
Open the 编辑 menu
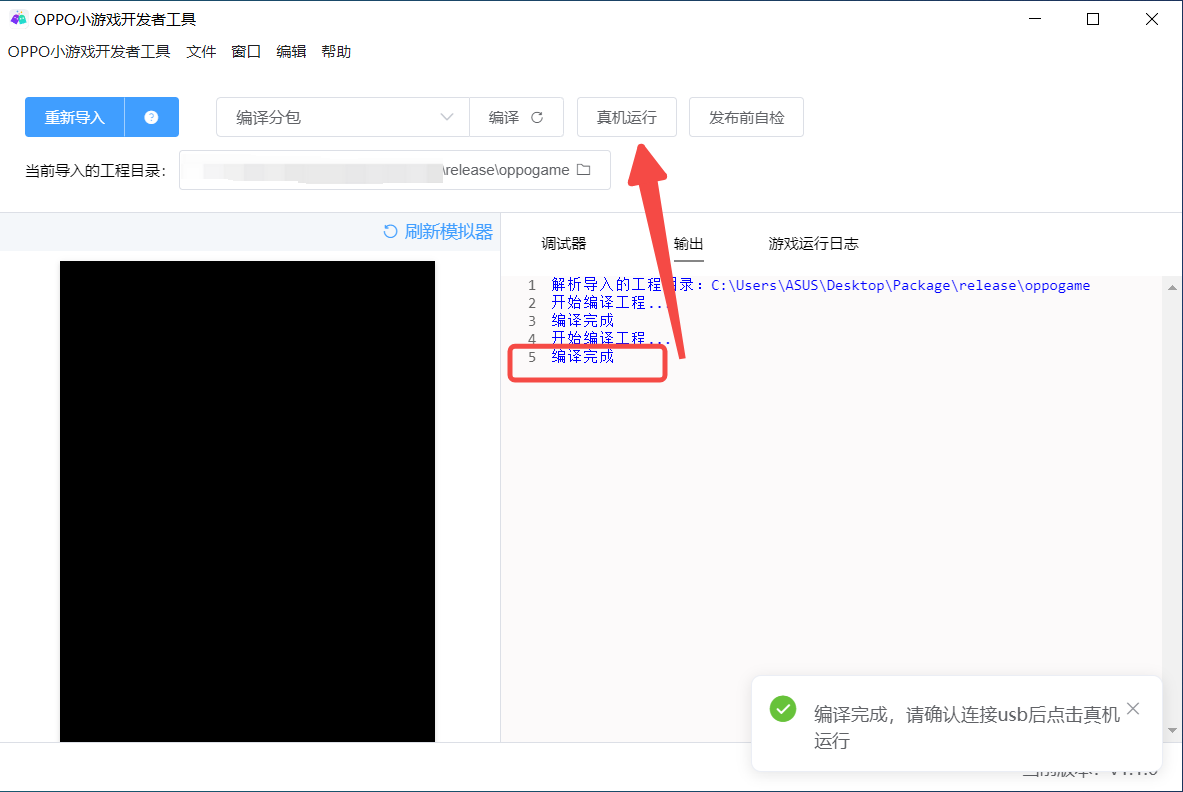pos(291,52)
